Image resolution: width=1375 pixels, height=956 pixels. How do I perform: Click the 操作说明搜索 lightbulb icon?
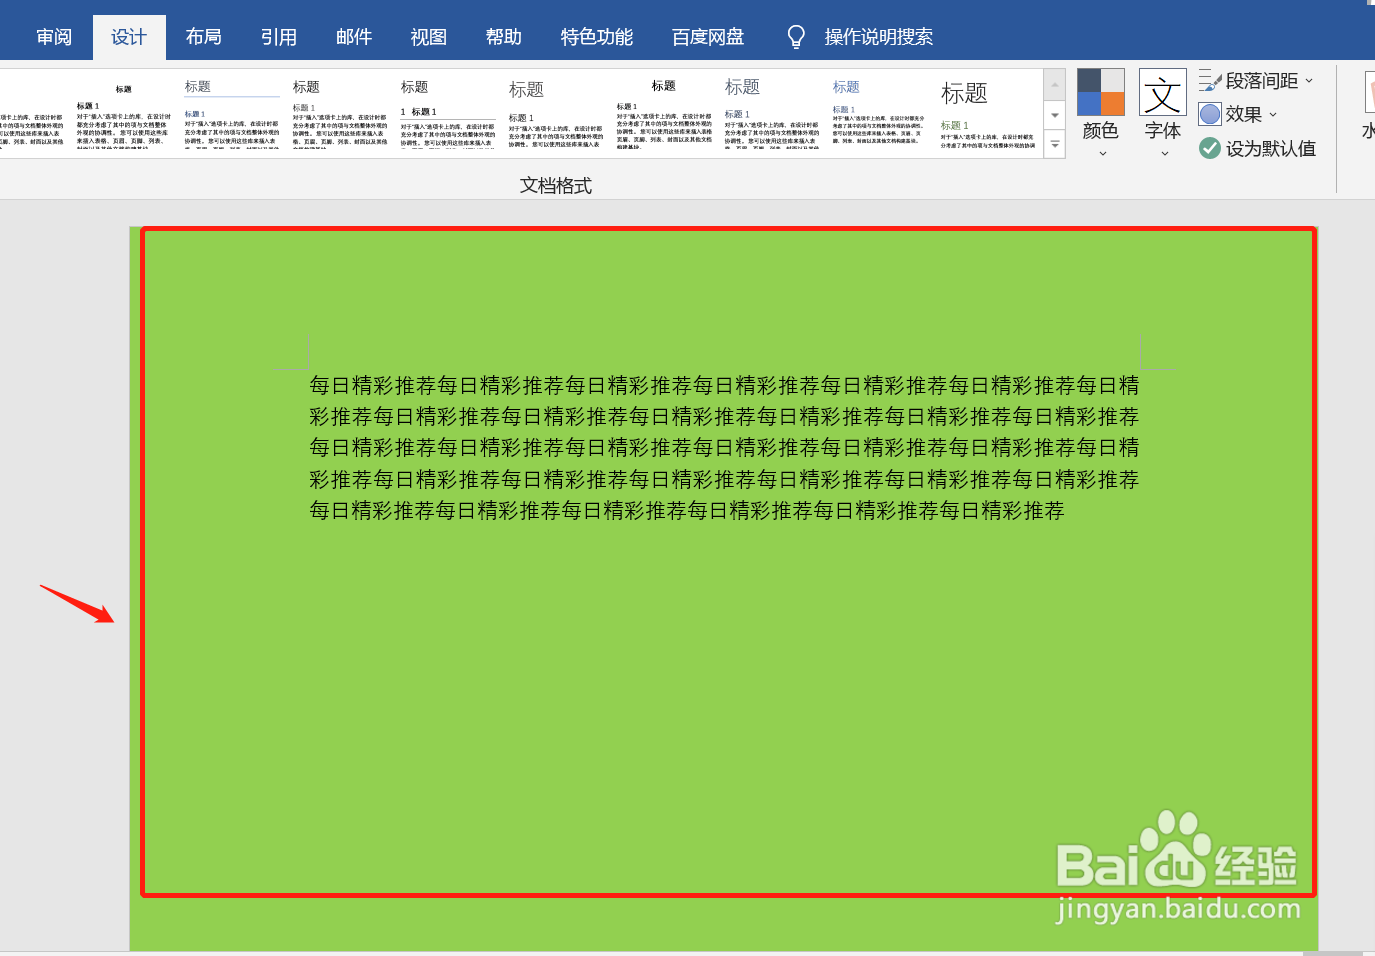click(x=795, y=36)
